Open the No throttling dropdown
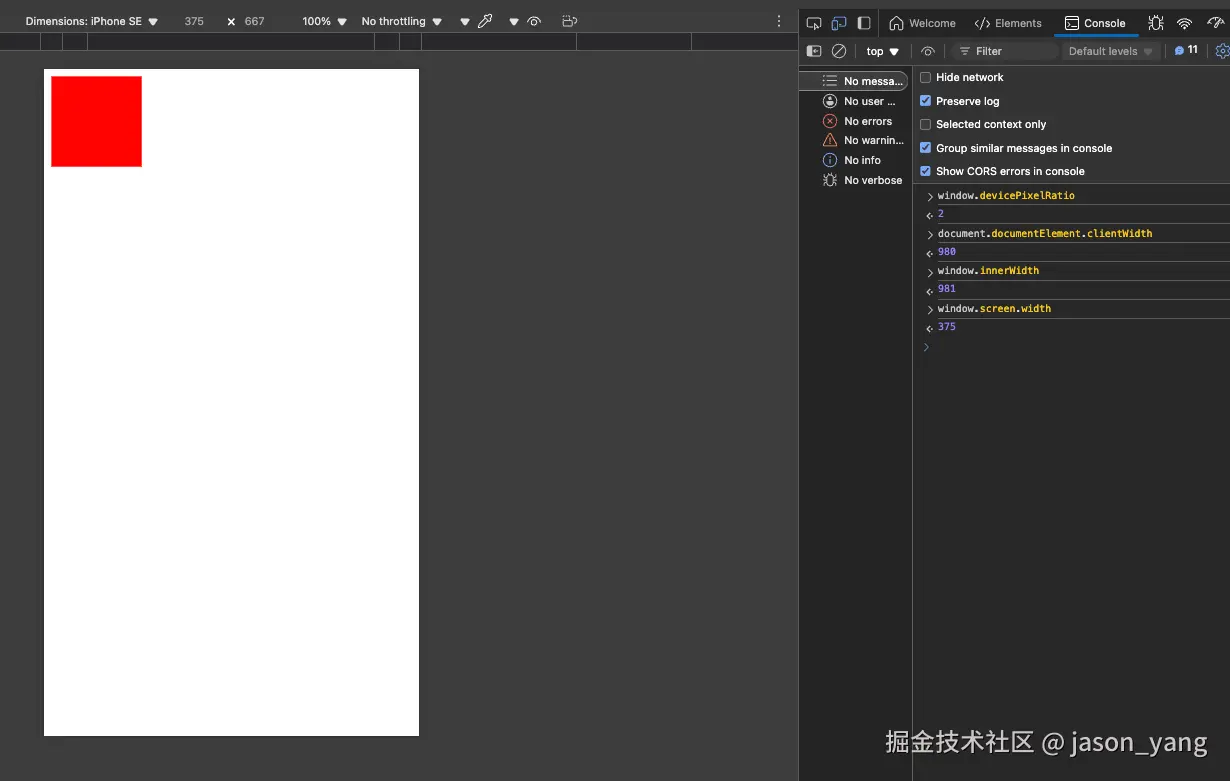Screen dimensions: 1230x781 coord(401,21)
